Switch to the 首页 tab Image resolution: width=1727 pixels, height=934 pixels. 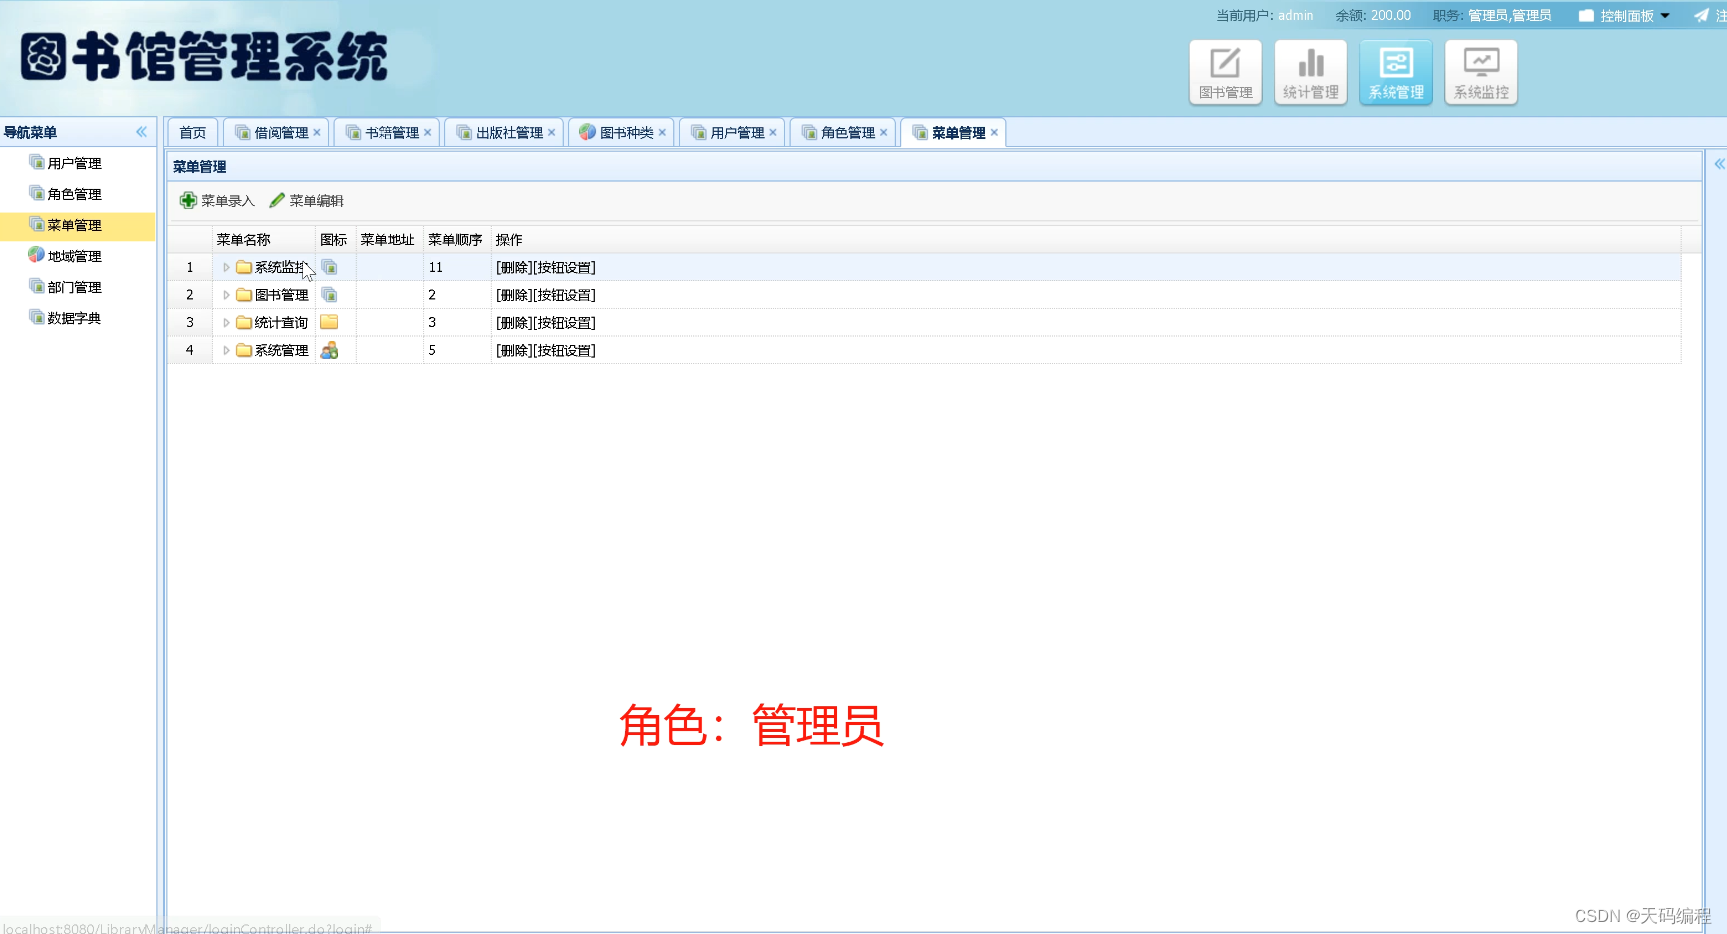(192, 132)
